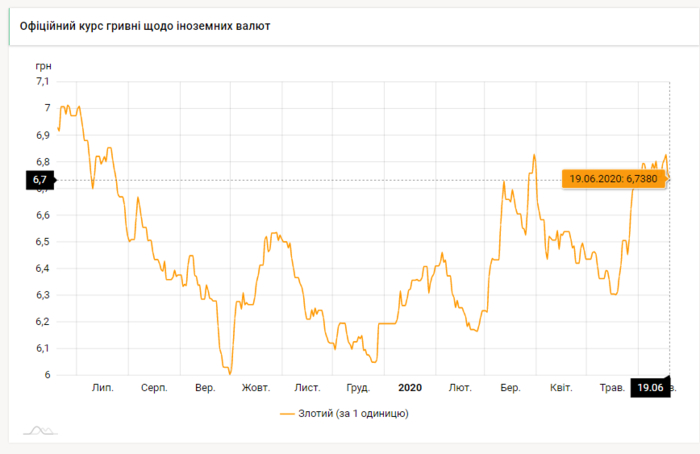Viewport: 700px width, 454px height.
Task: Click the Лист. x-axis label
Action: click(x=307, y=387)
